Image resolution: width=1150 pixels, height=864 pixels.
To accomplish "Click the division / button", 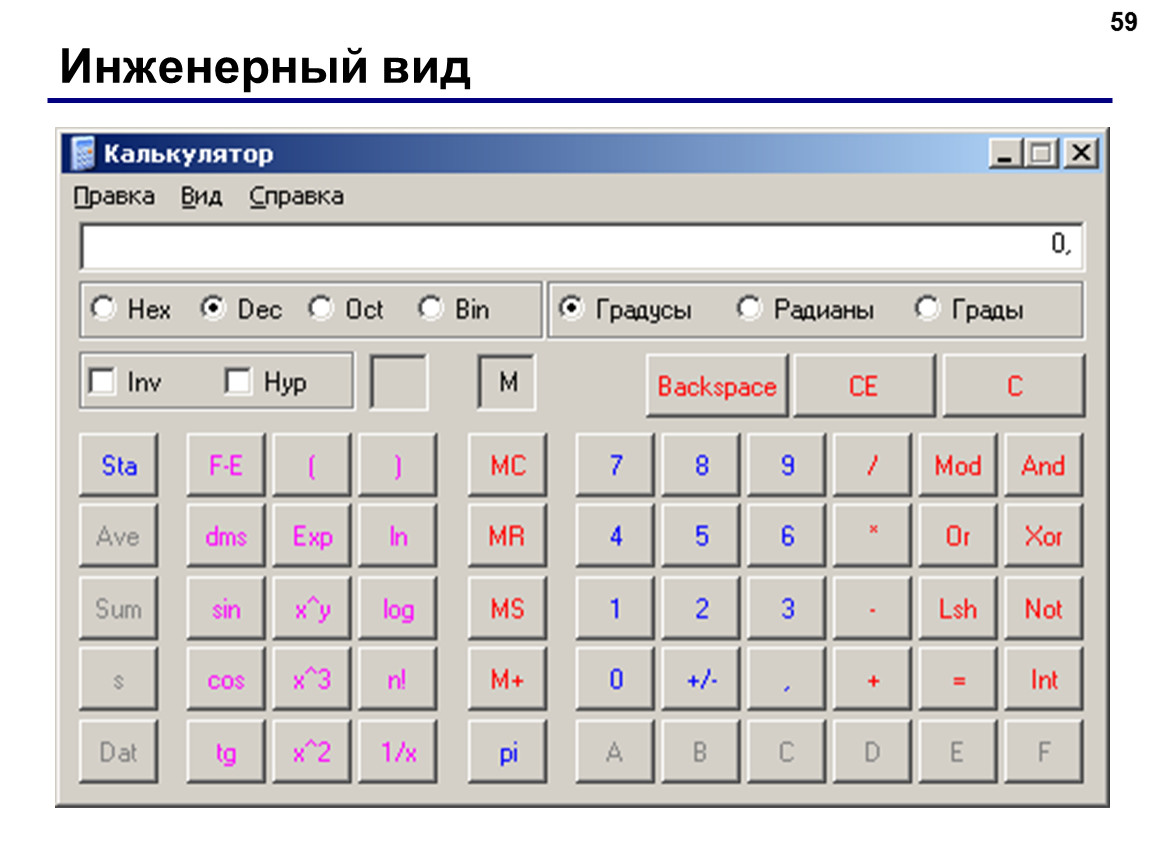I will 873,465.
